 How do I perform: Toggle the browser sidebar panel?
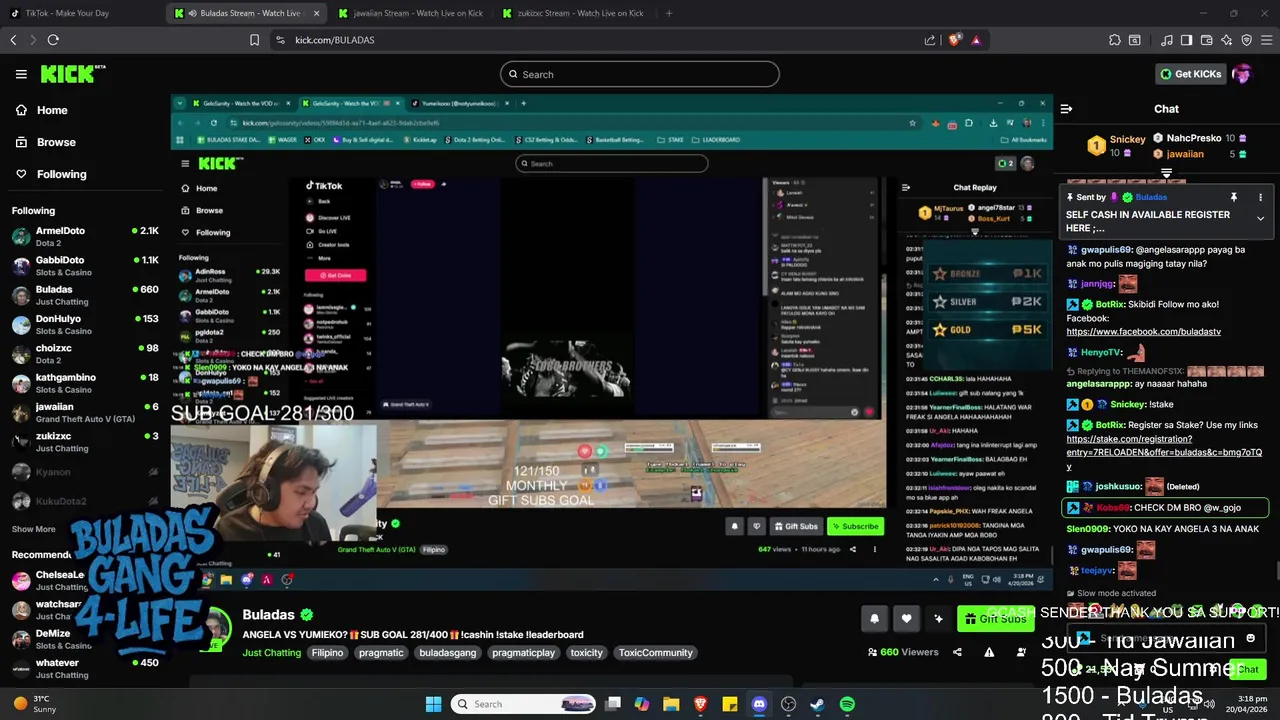pos(1186,40)
